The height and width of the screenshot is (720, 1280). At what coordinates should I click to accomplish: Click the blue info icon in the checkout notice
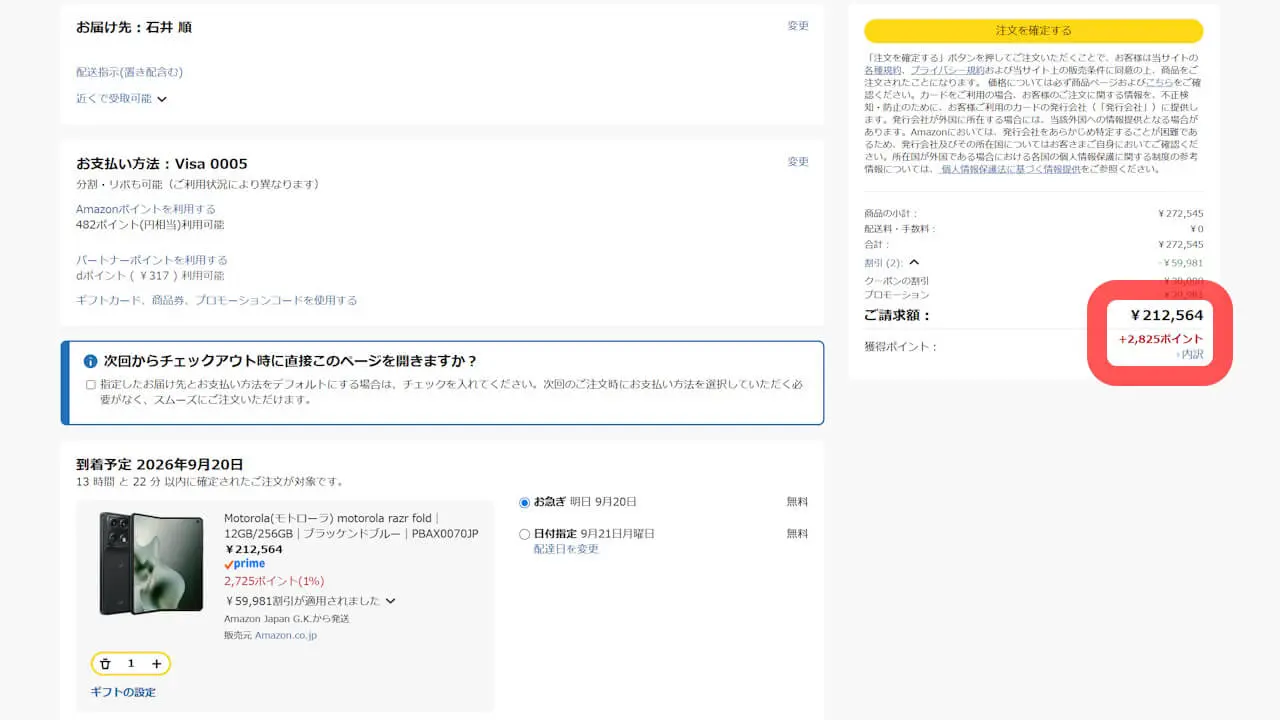pyautogui.click(x=90, y=361)
